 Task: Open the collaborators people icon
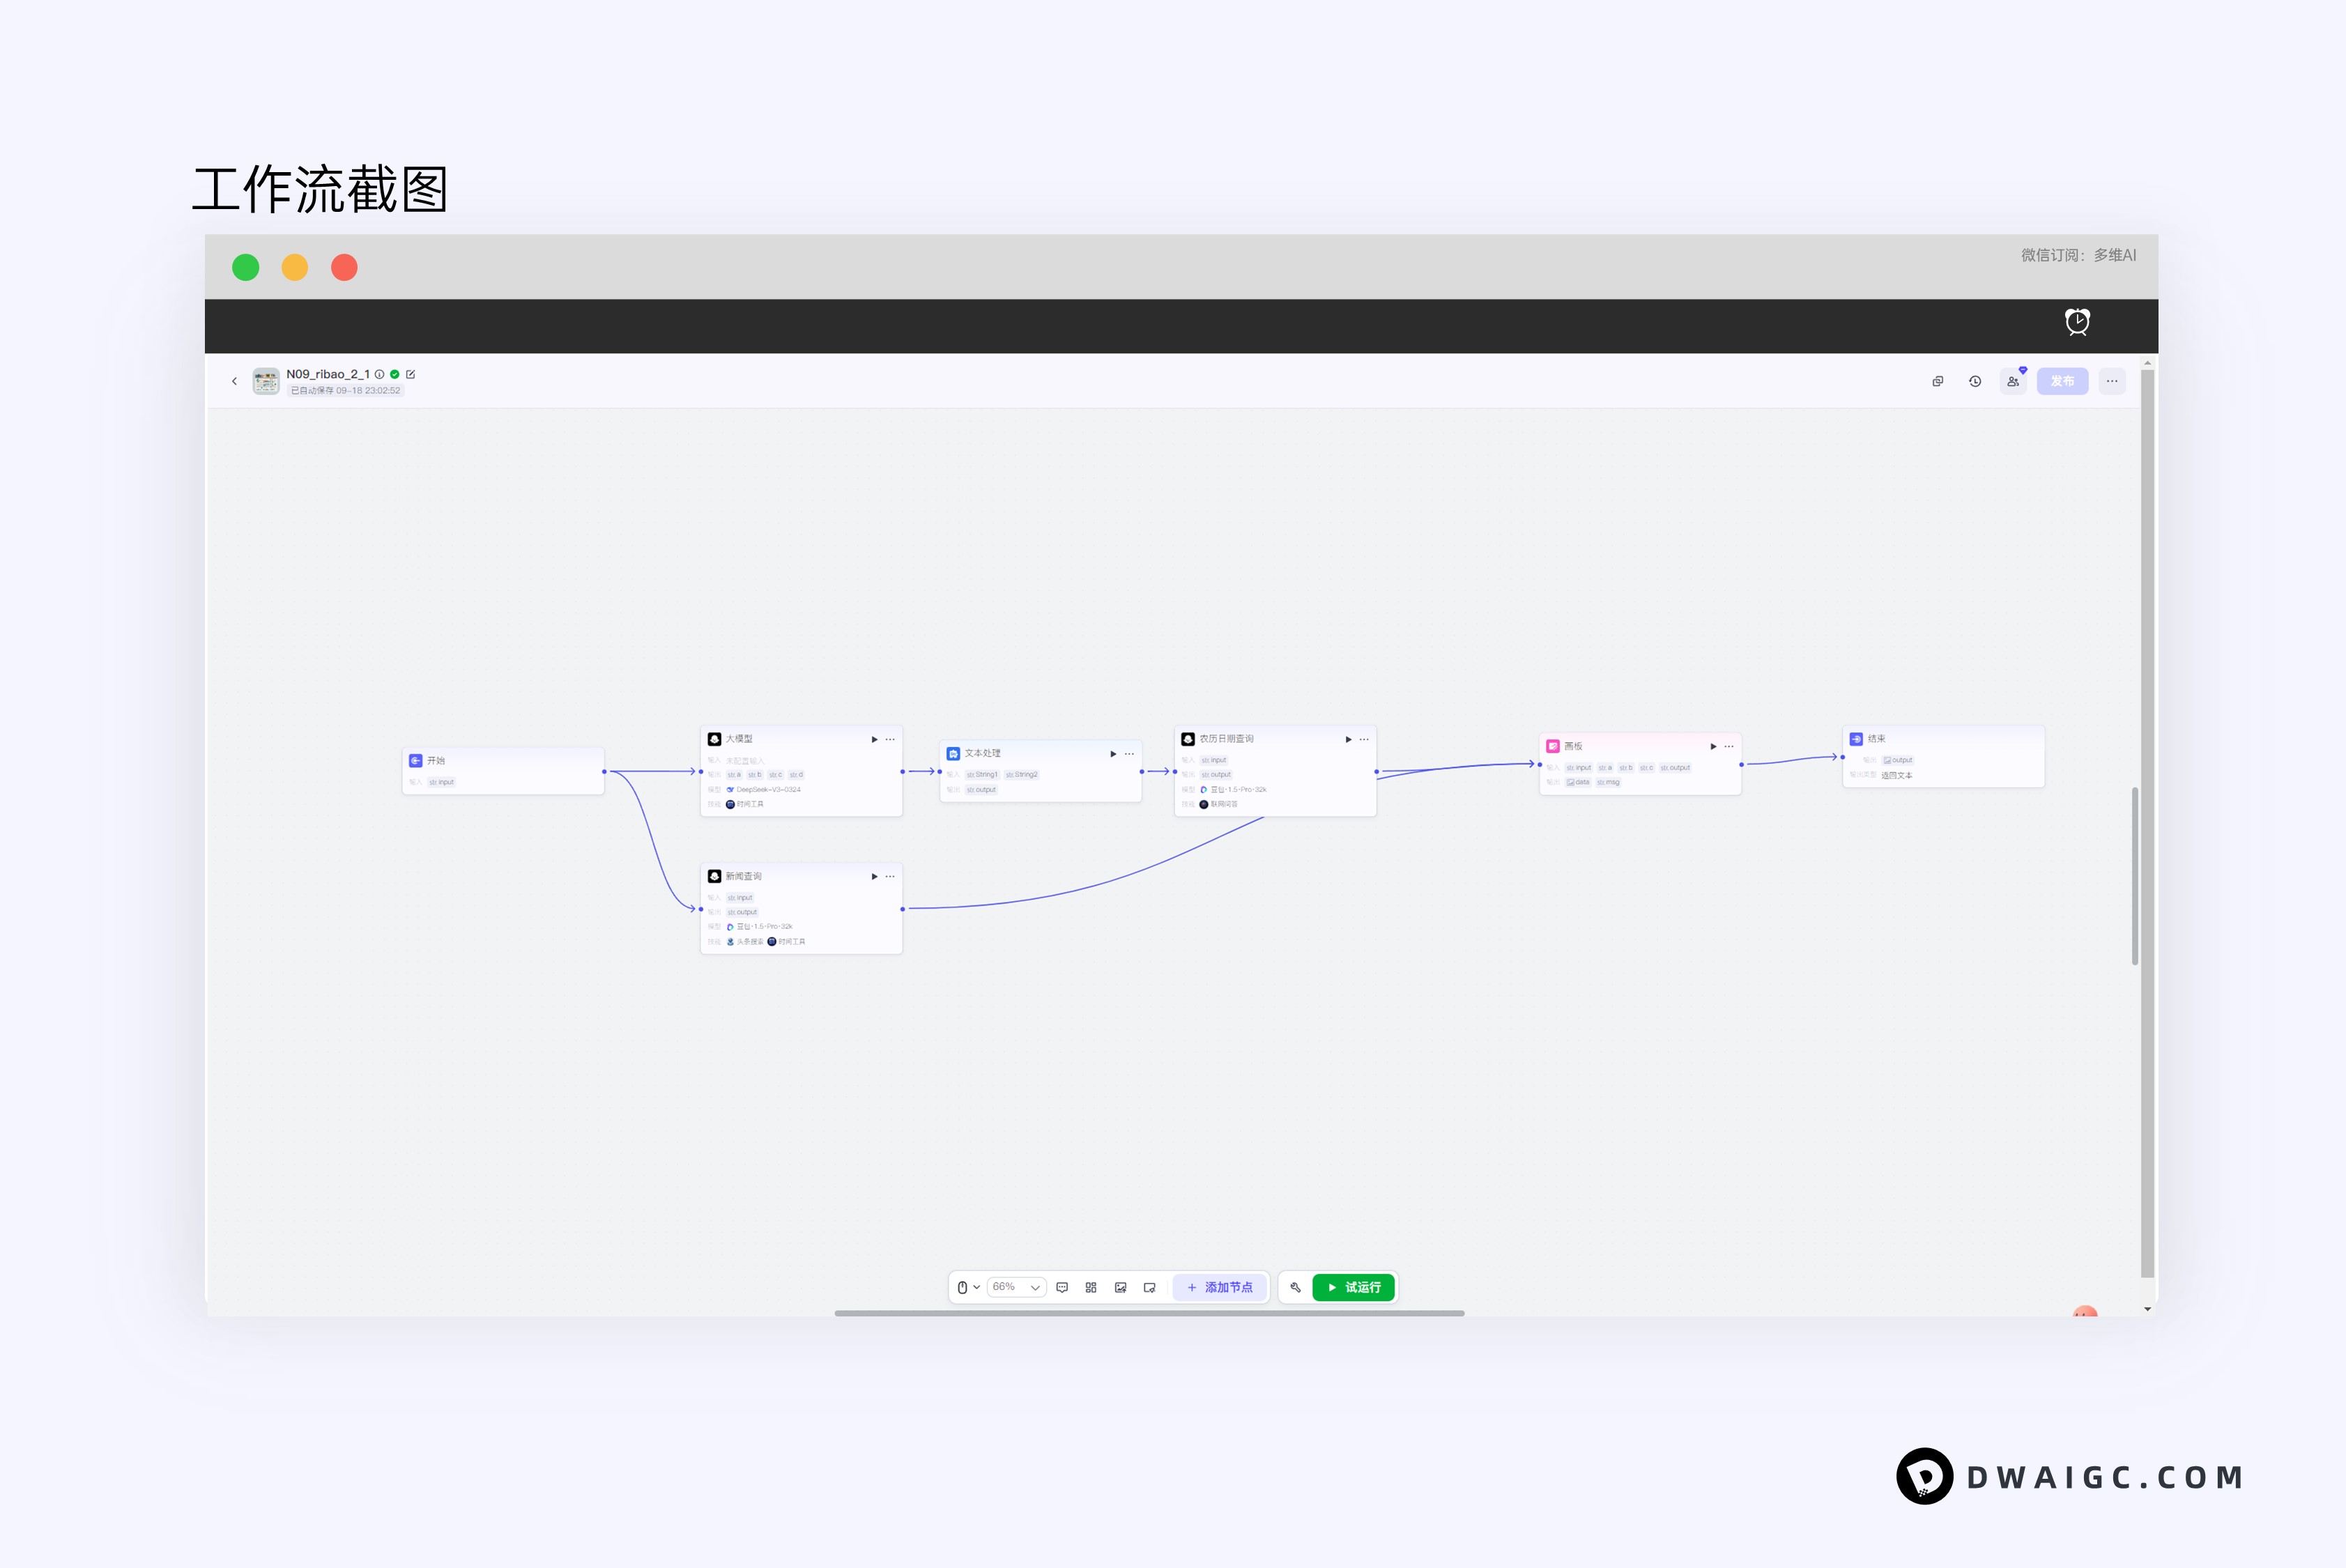(2012, 381)
